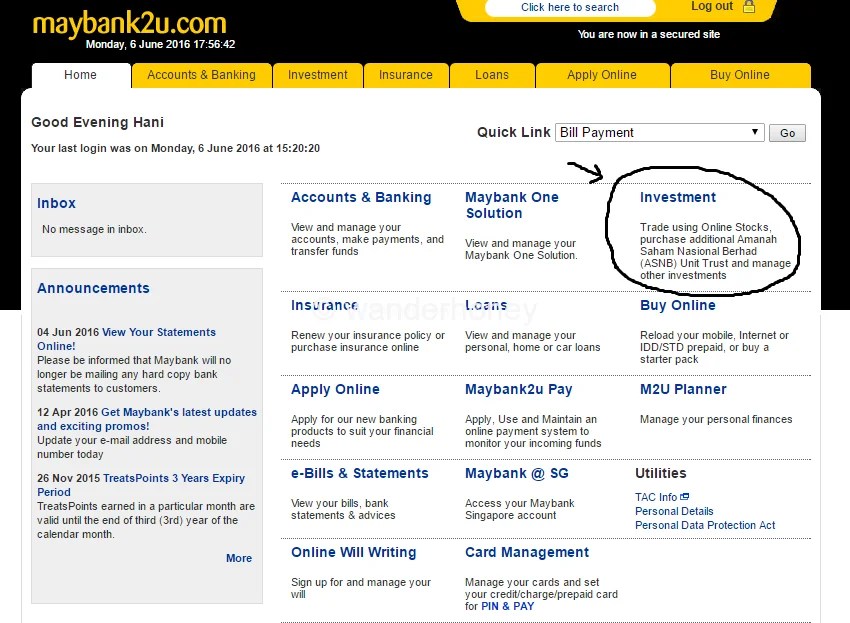Click 'You are now in a secured site'
Image resolution: width=850 pixels, height=623 pixels.
click(x=649, y=34)
